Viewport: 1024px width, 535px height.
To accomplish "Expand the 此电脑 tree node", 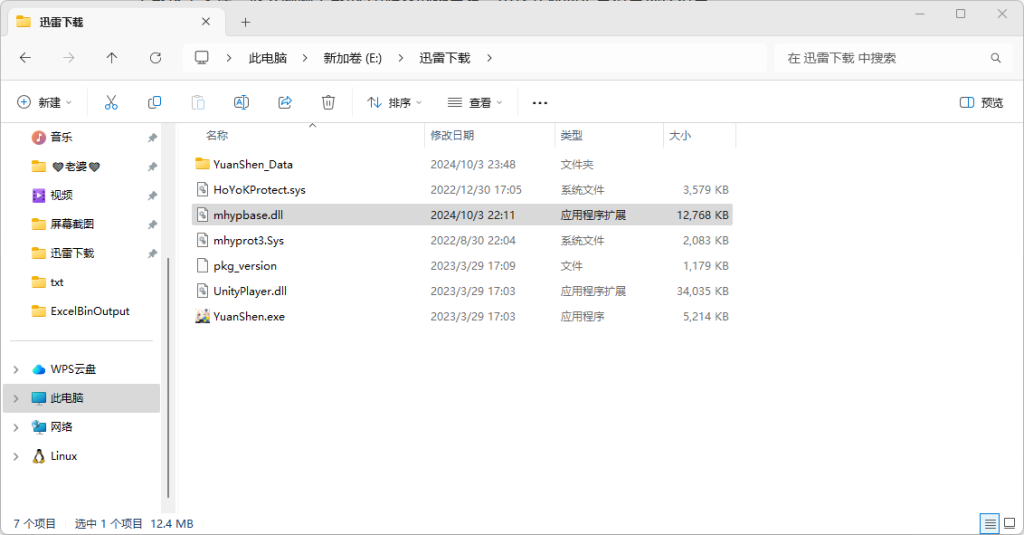I will click(x=16, y=398).
